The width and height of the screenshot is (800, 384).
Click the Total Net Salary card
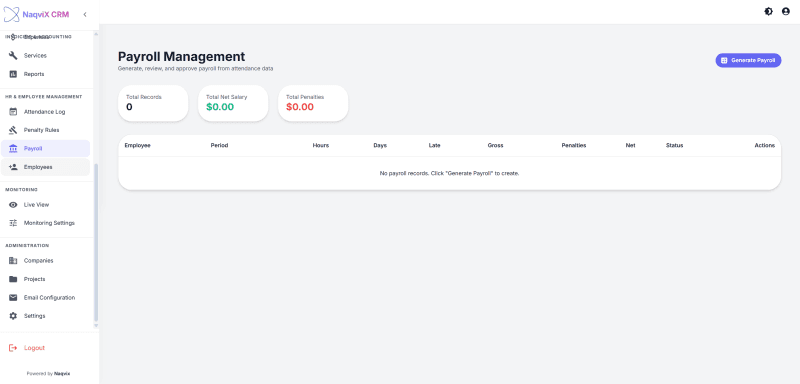(233, 103)
